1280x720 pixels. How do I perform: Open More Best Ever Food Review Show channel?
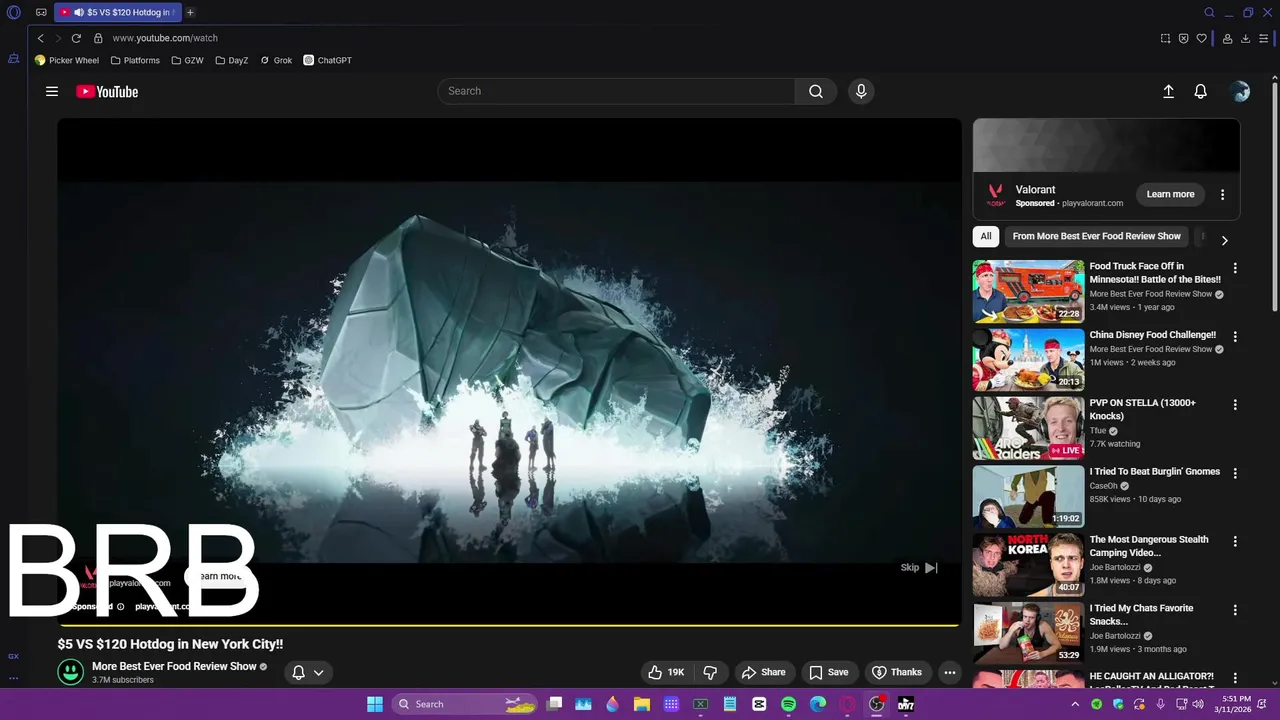pos(174,666)
